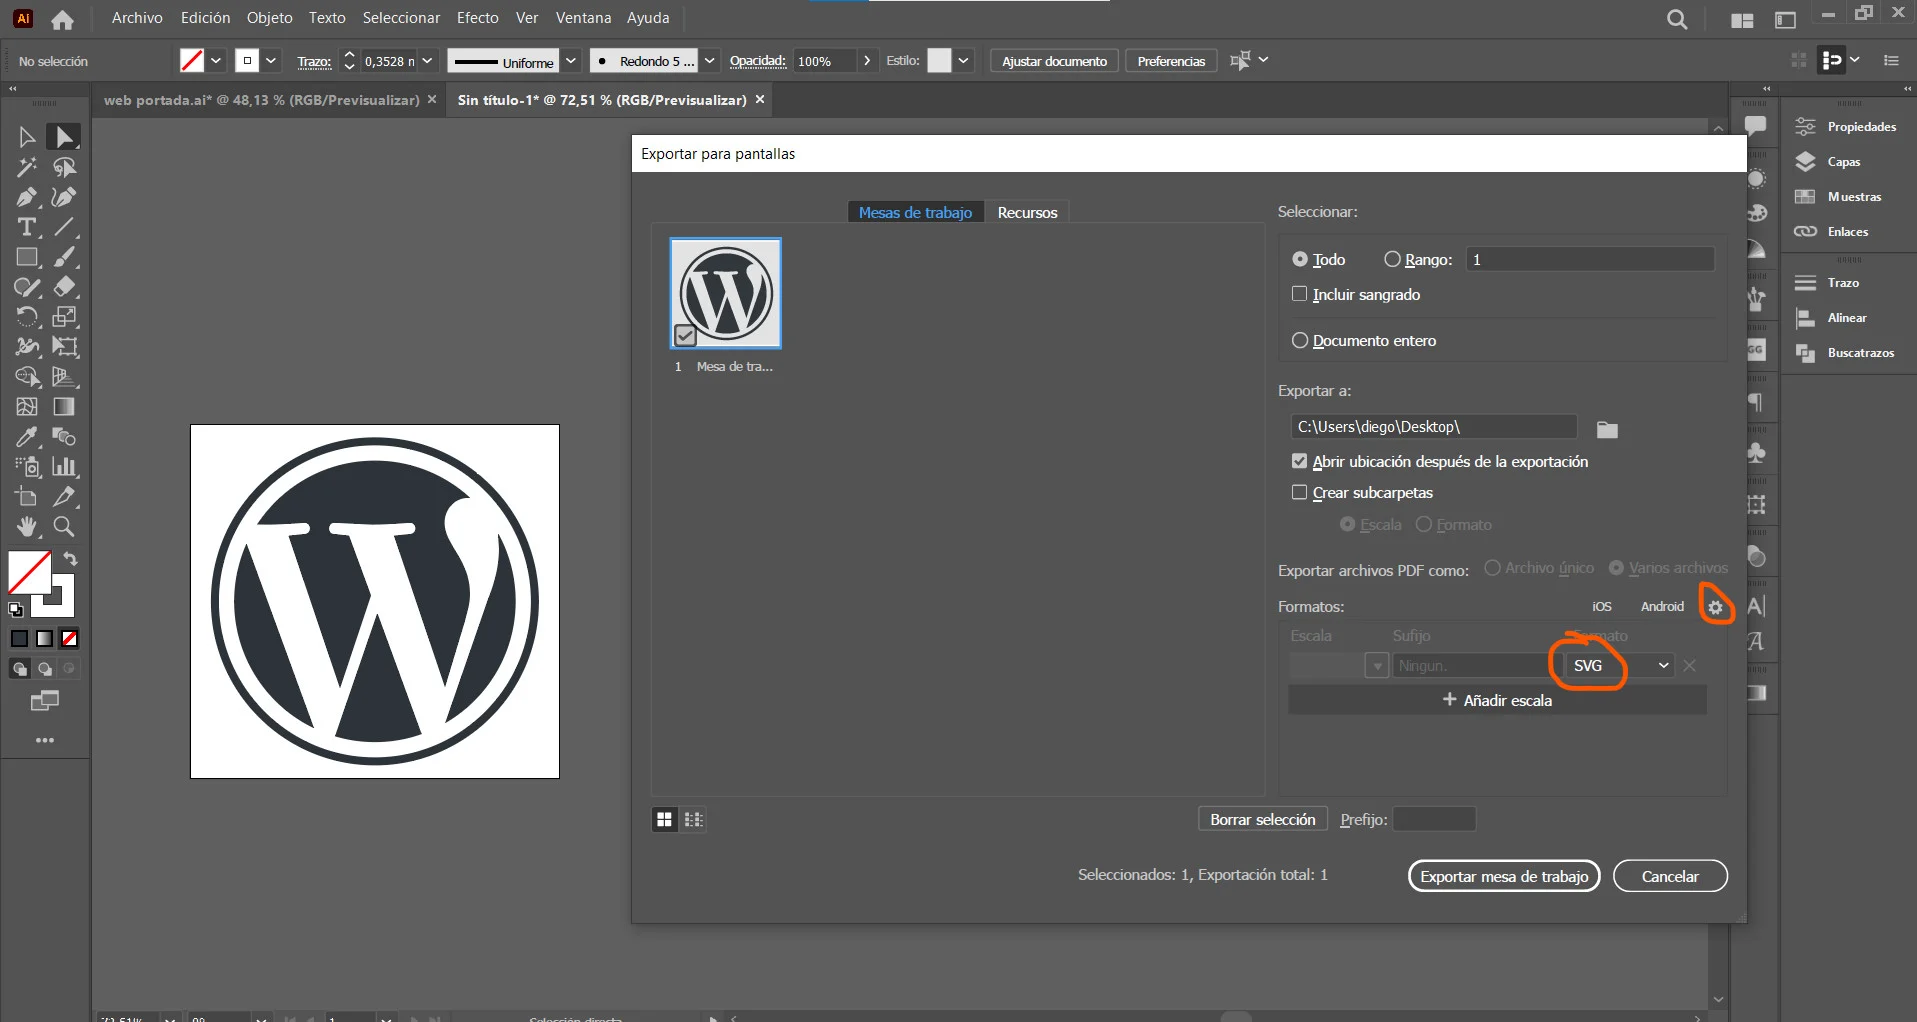Open the Ventana menu
This screenshot has height=1022, width=1917.
click(x=583, y=18)
